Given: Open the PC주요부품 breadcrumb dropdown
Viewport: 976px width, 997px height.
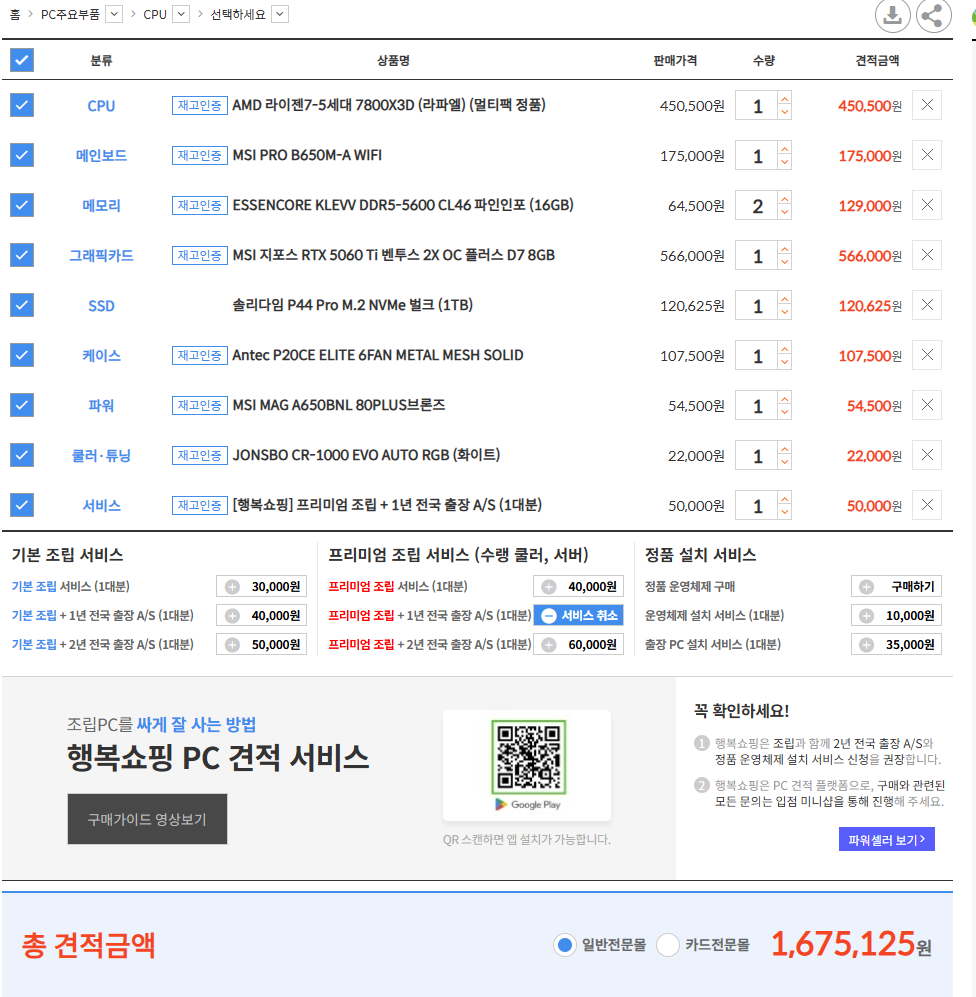Looking at the screenshot, I should pos(114,14).
